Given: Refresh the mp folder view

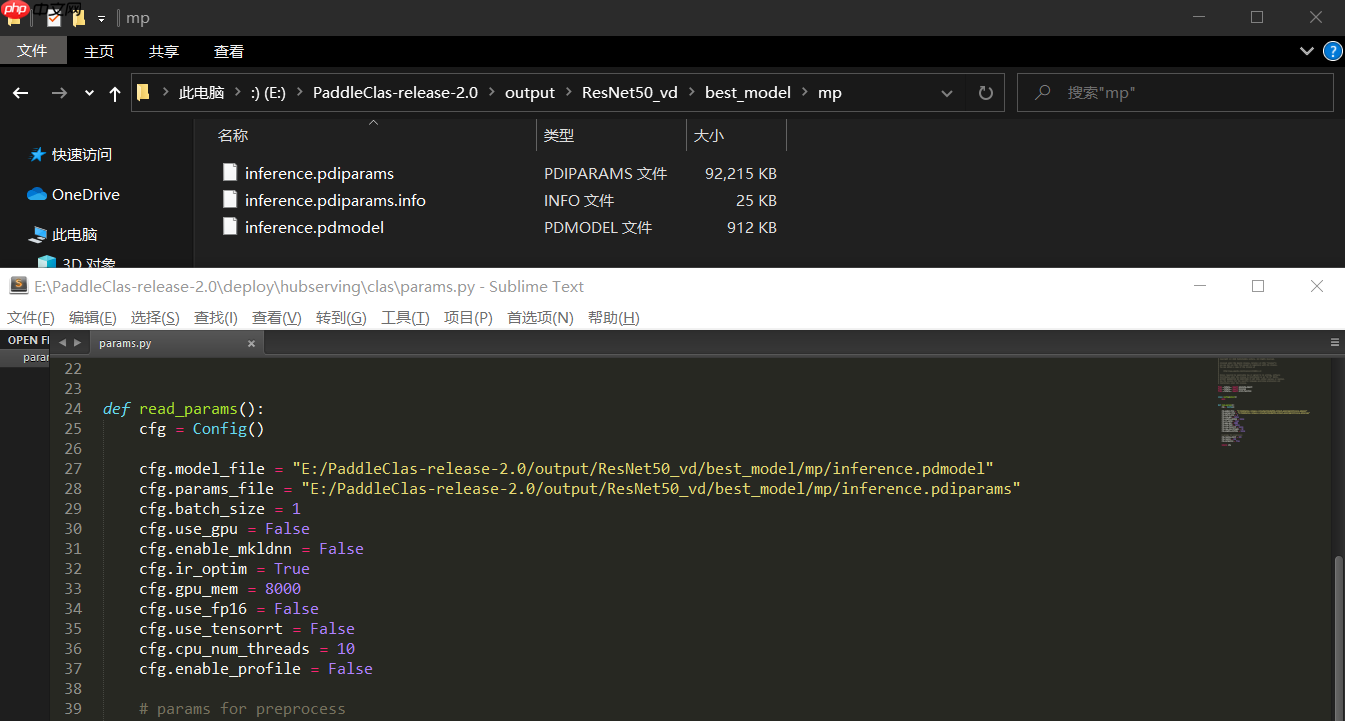Looking at the screenshot, I should [x=985, y=92].
